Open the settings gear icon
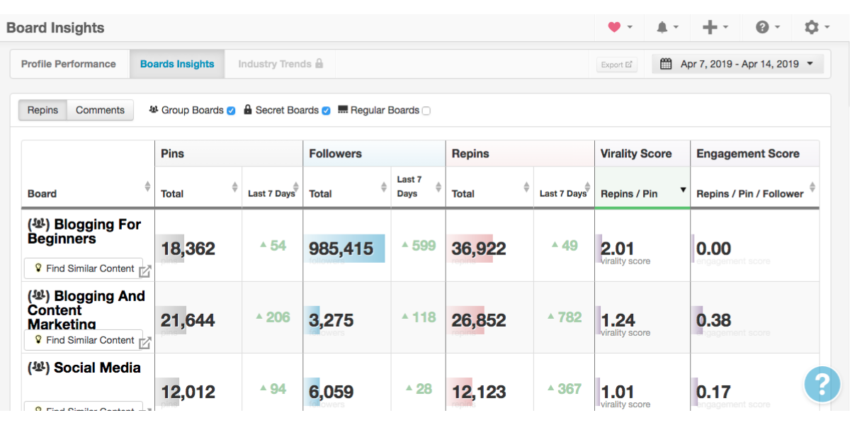 click(x=812, y=27)
